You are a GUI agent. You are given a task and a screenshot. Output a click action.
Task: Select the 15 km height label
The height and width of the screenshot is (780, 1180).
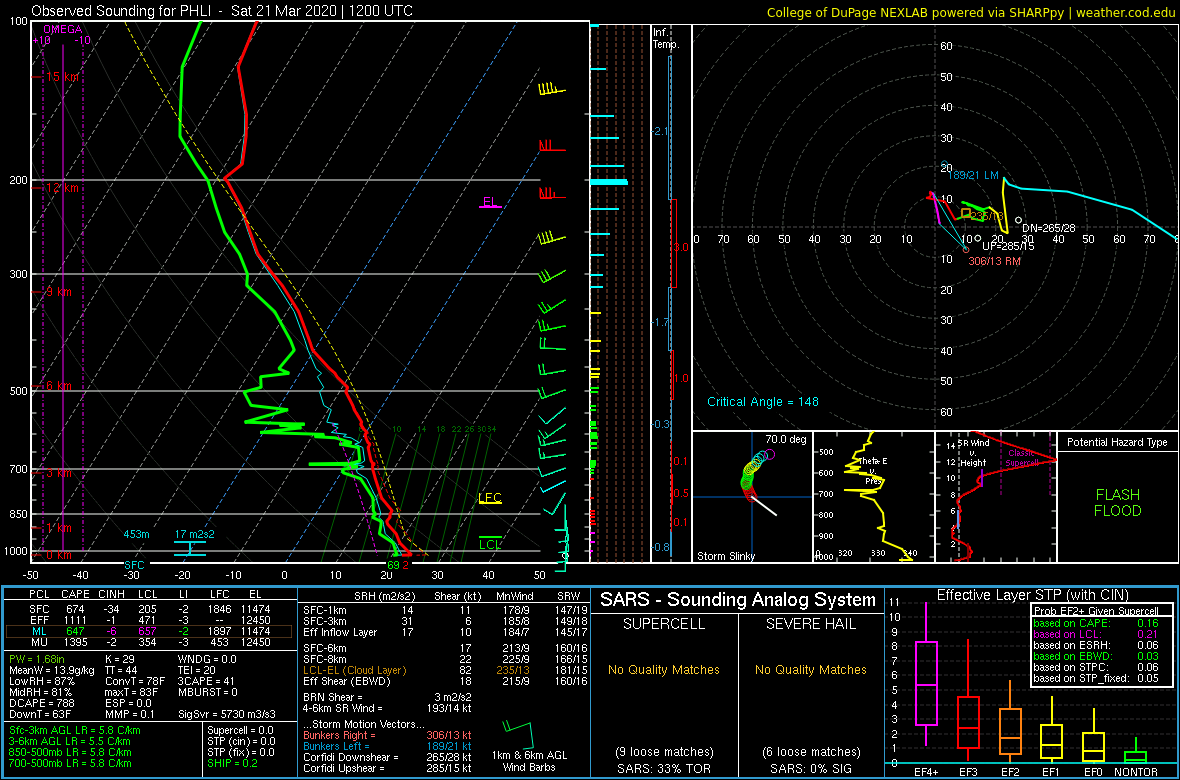(x=62, y=77)
